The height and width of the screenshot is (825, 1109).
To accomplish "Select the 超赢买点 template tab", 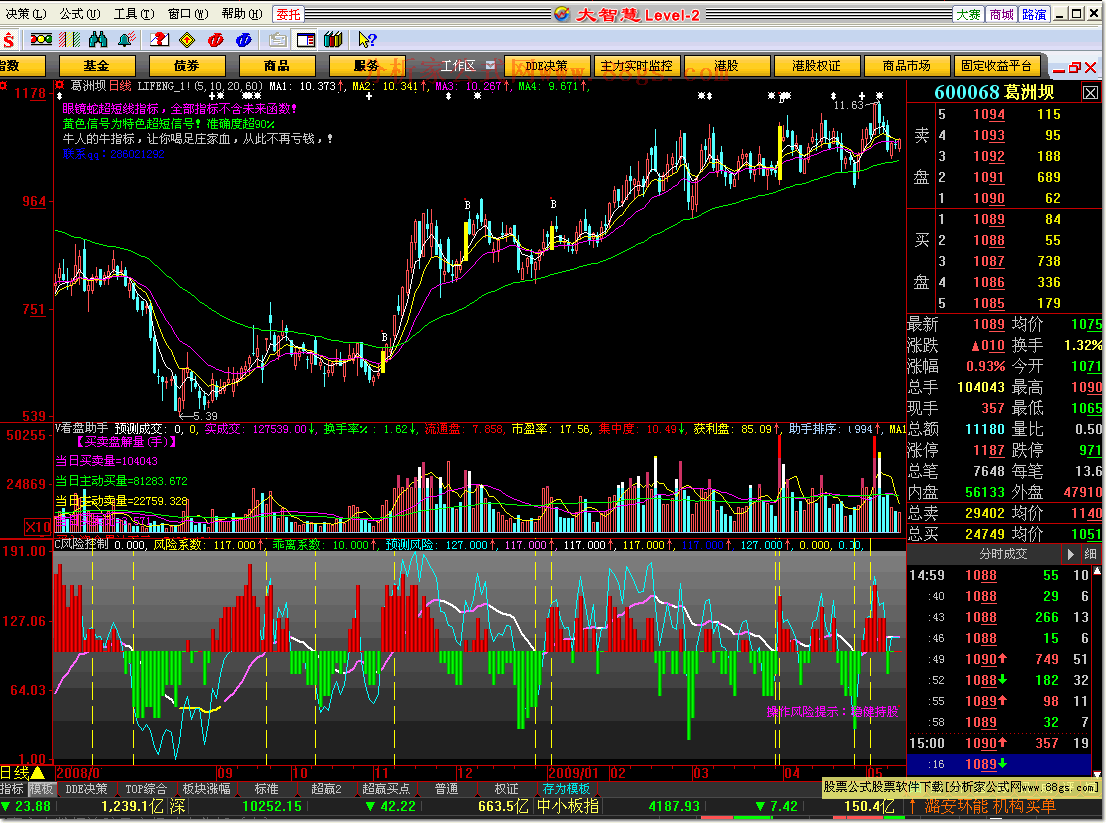I will pyautogui.click(x=385, y=789).
